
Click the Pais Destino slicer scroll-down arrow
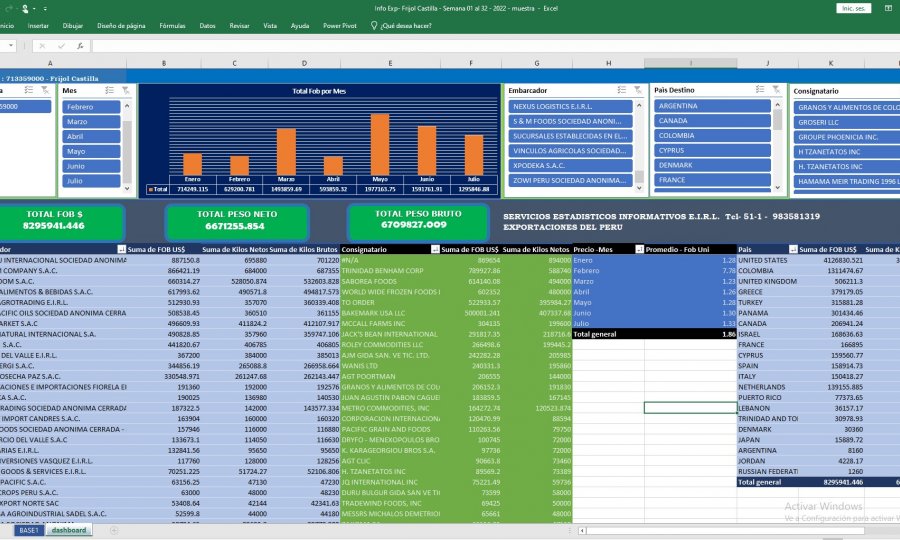click(x=778, y=187)
